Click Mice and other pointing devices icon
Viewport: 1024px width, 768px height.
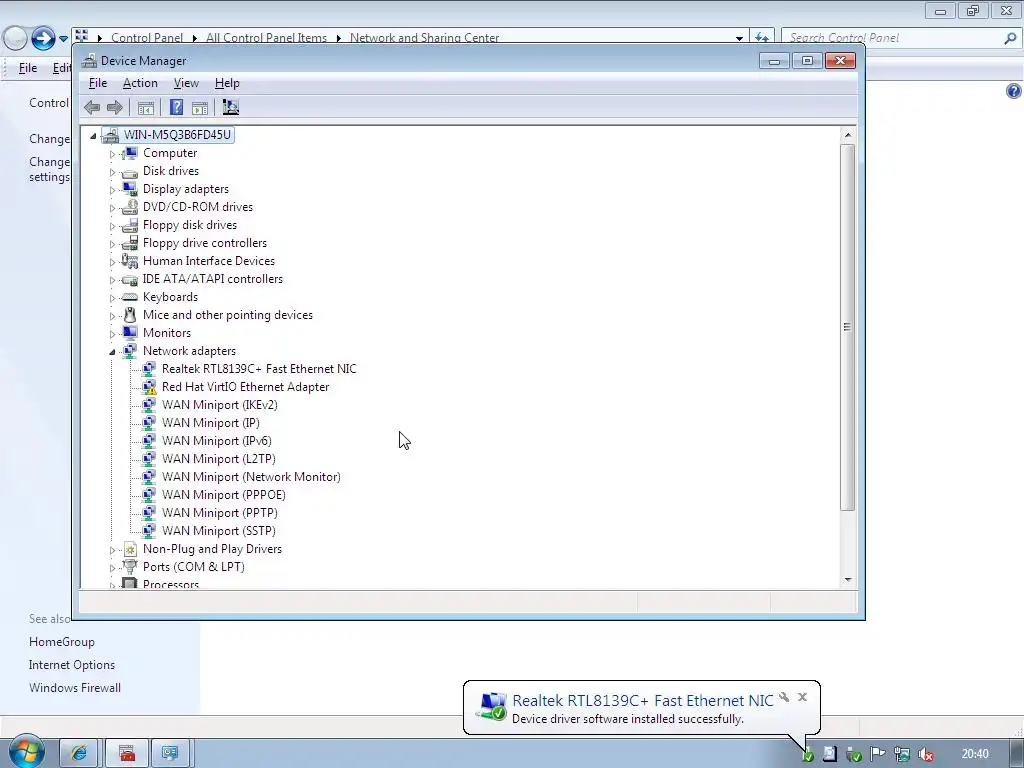[130, 315]
